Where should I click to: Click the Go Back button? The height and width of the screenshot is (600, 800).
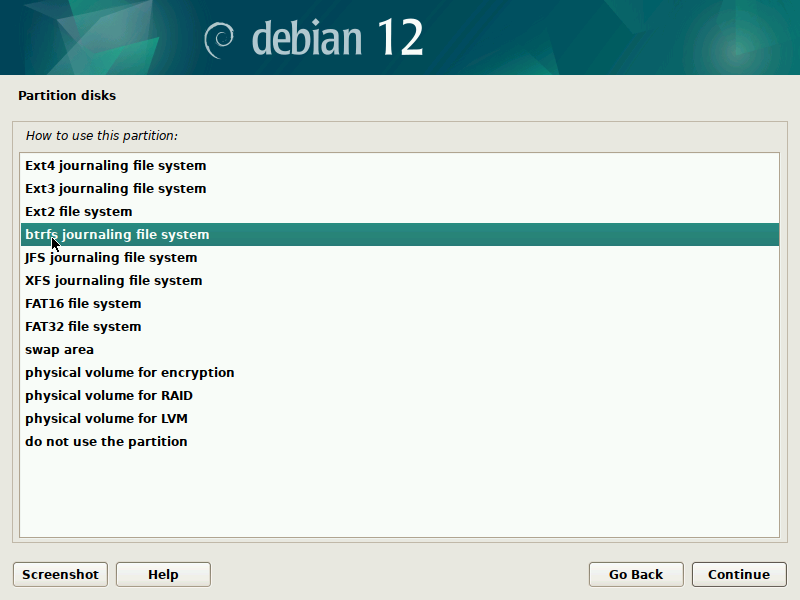[636, 574]
